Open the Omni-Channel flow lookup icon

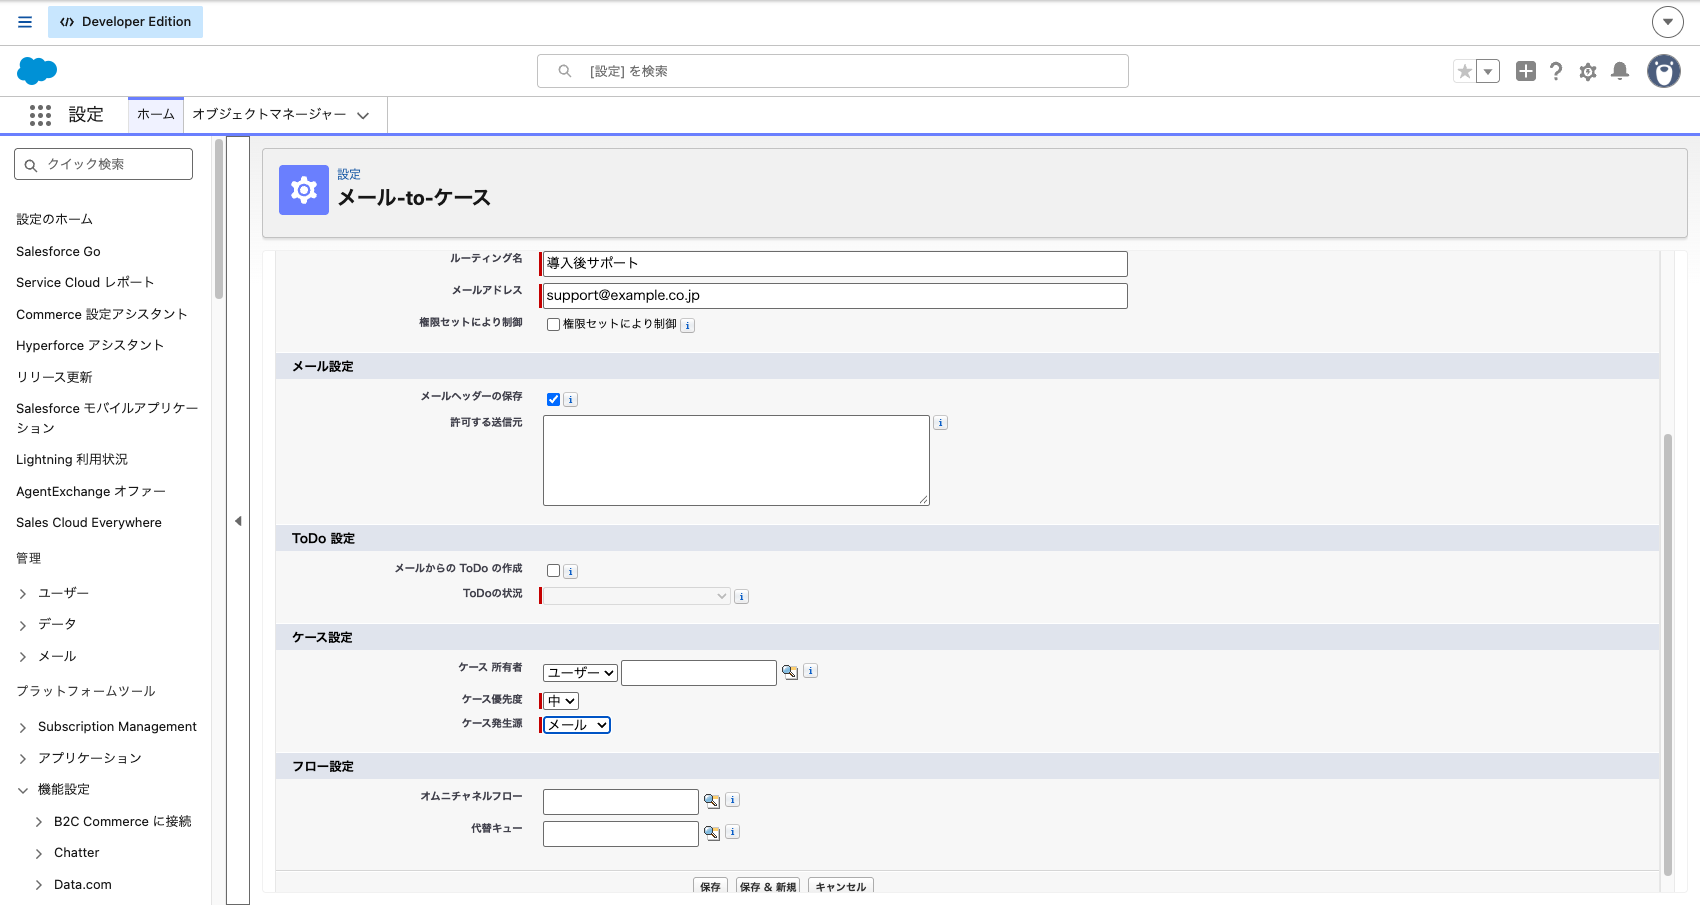tap(712, 801)
